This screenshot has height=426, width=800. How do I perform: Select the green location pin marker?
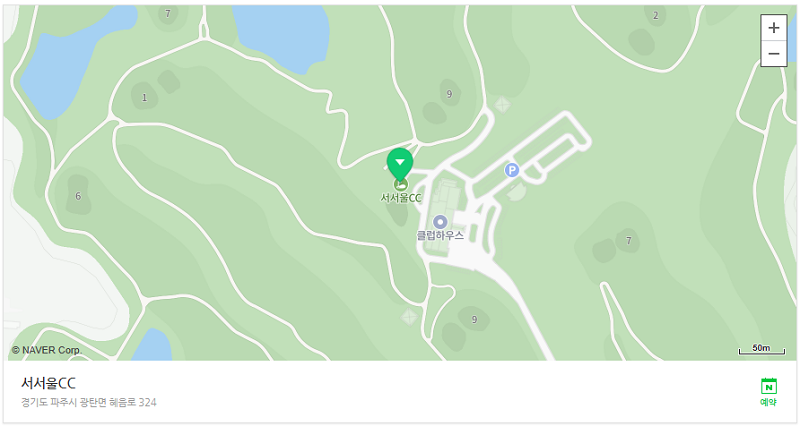(400, 165)
